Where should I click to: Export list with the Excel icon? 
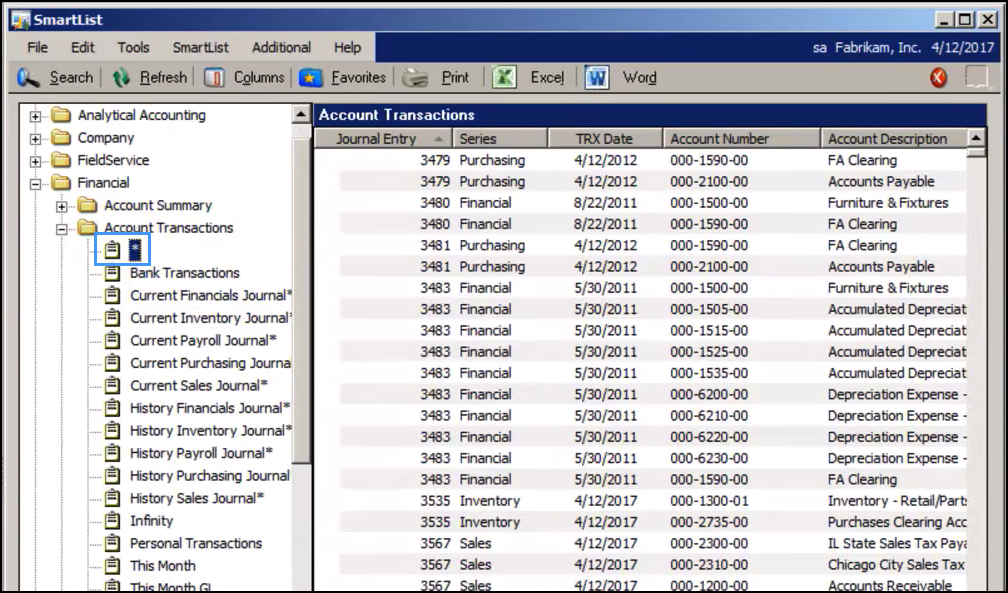(505, 78)
